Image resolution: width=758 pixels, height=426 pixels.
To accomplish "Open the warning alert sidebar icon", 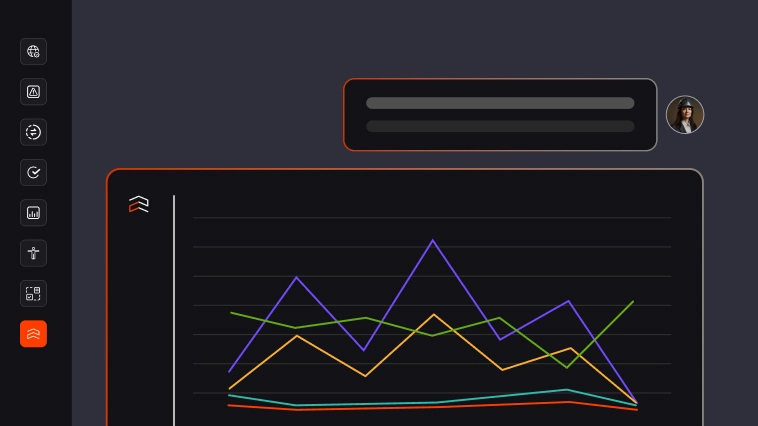I will [33, 92].
